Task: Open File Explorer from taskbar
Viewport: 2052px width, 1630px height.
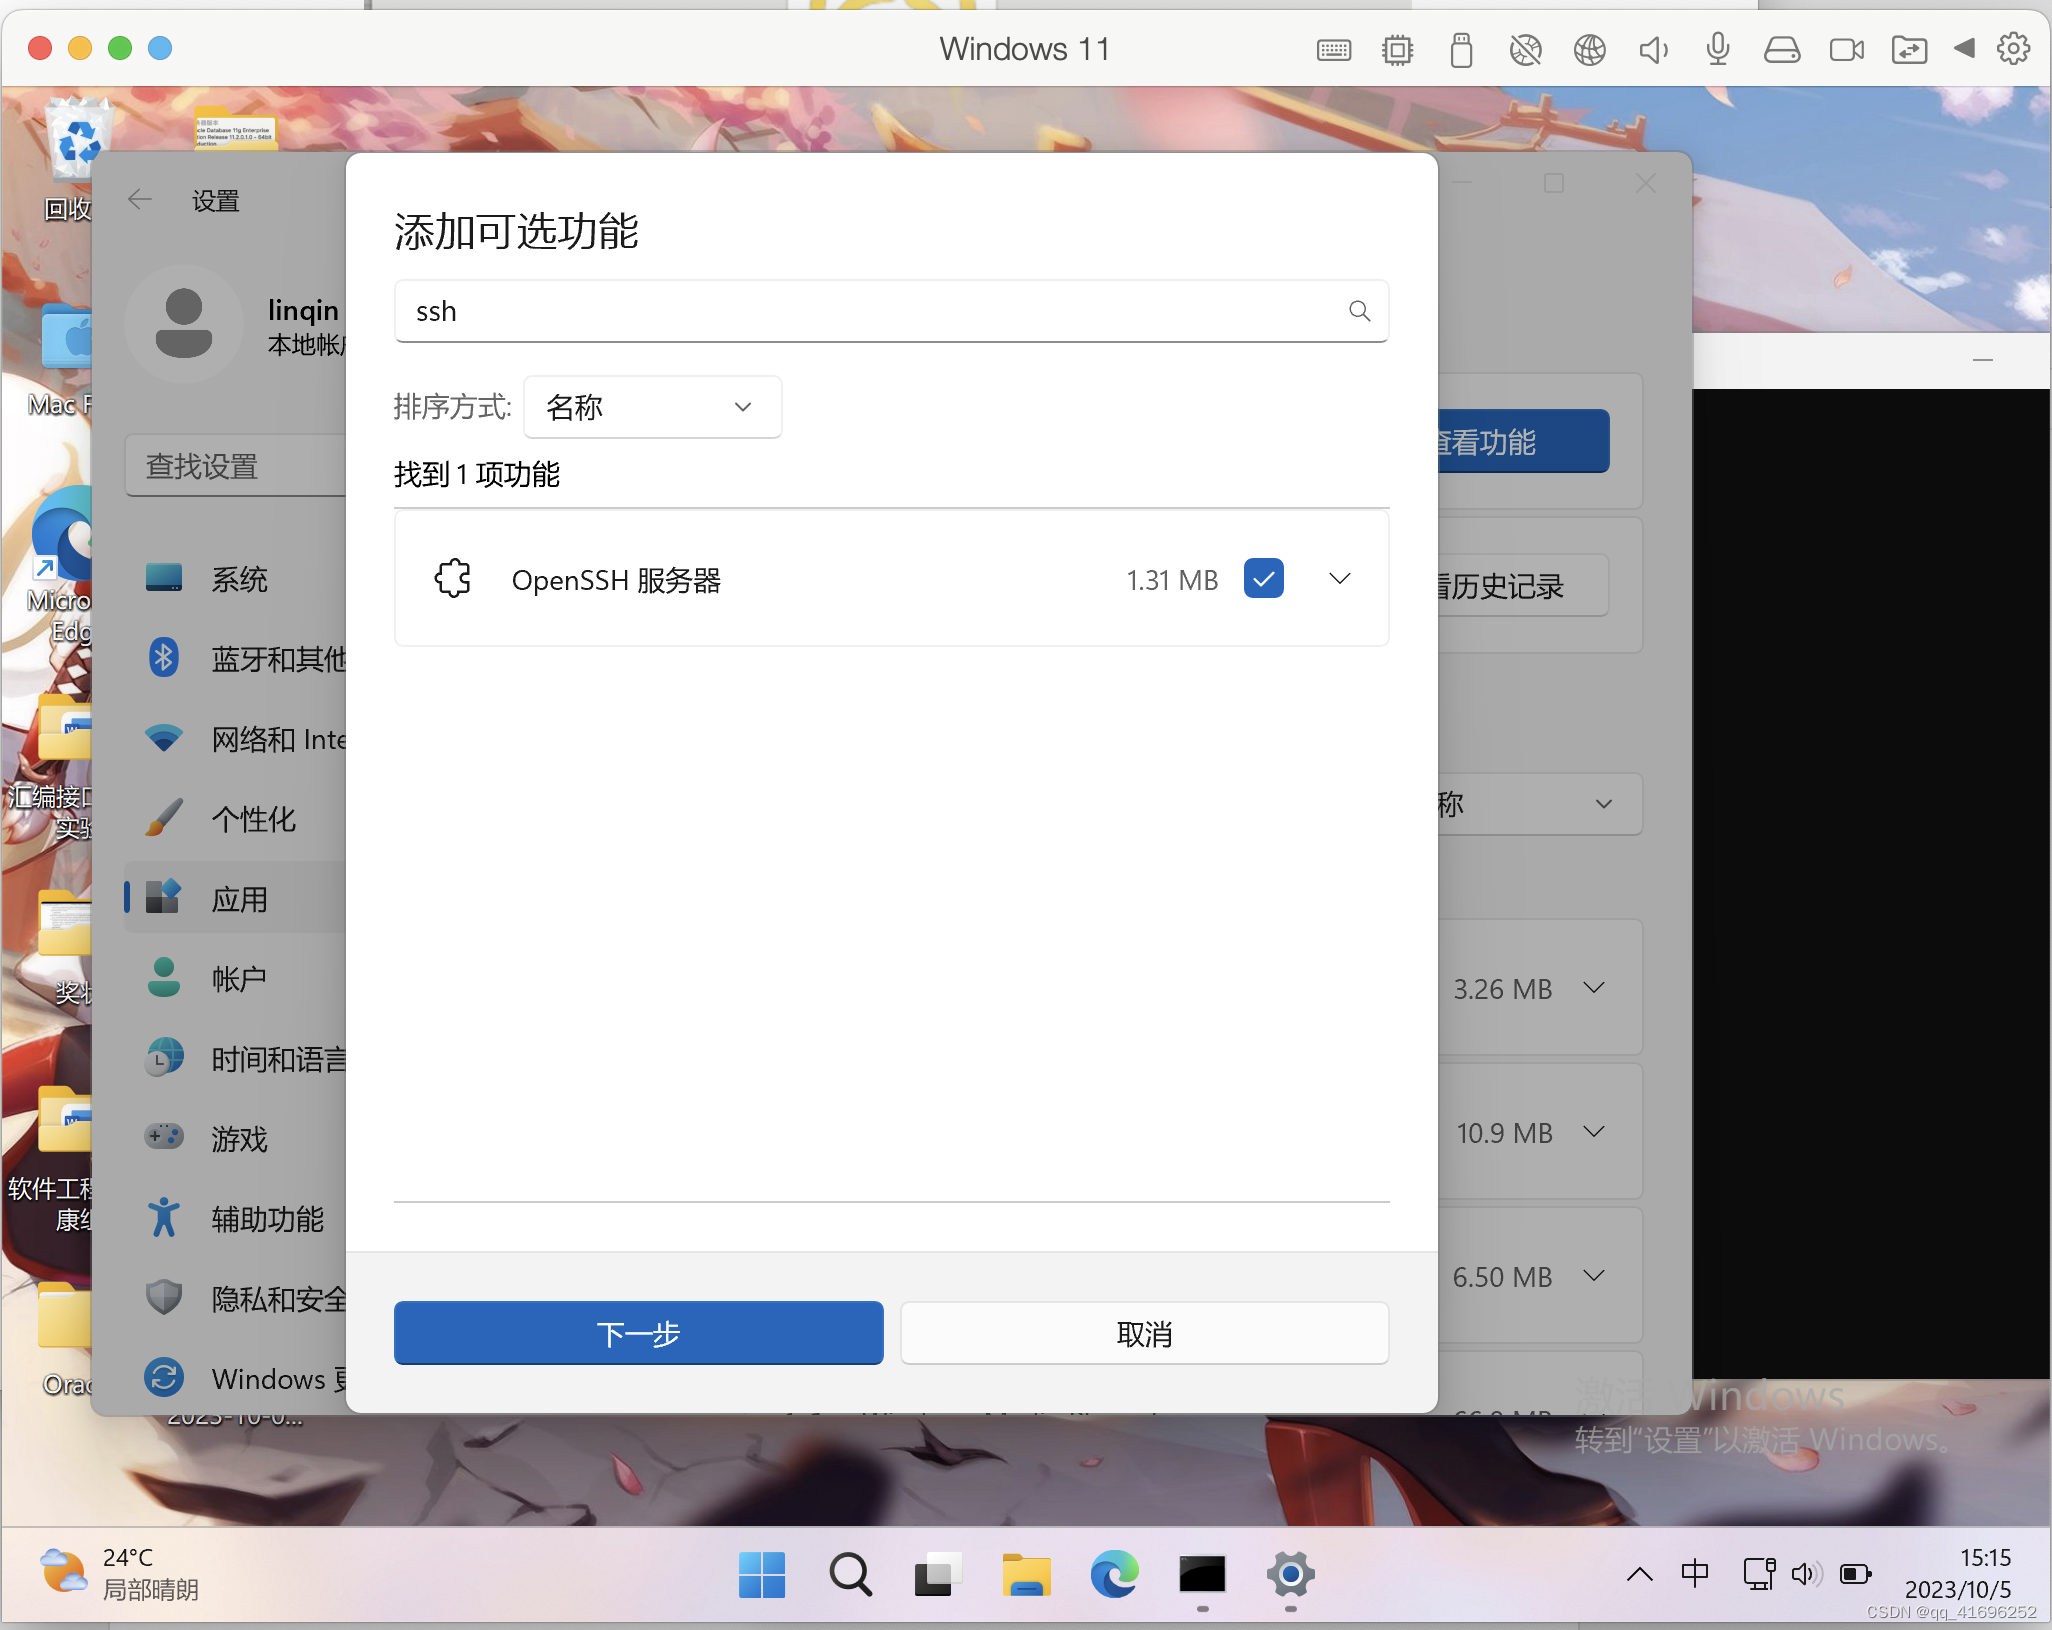Action: 1026,1575
